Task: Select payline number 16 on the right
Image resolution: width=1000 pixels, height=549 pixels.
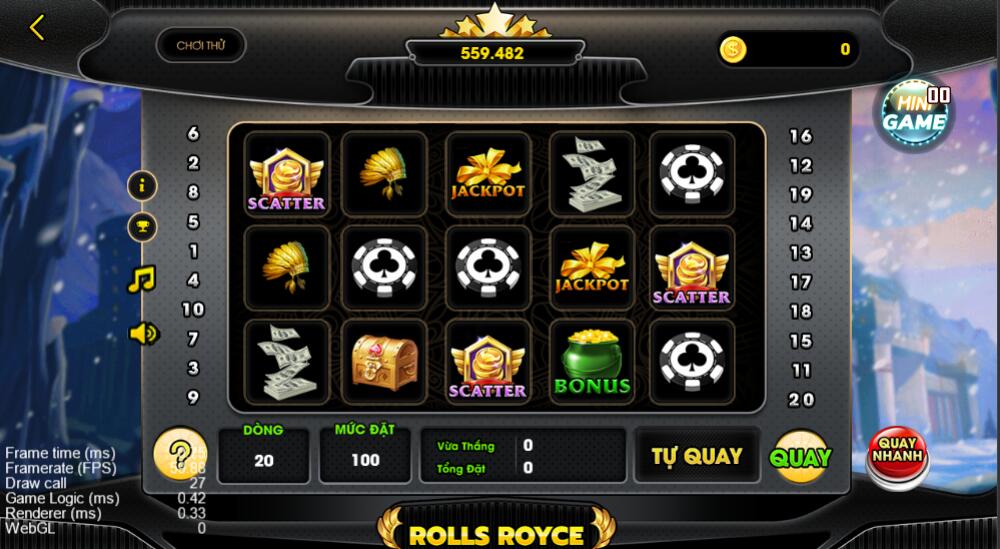Action: tap(800, 136)
